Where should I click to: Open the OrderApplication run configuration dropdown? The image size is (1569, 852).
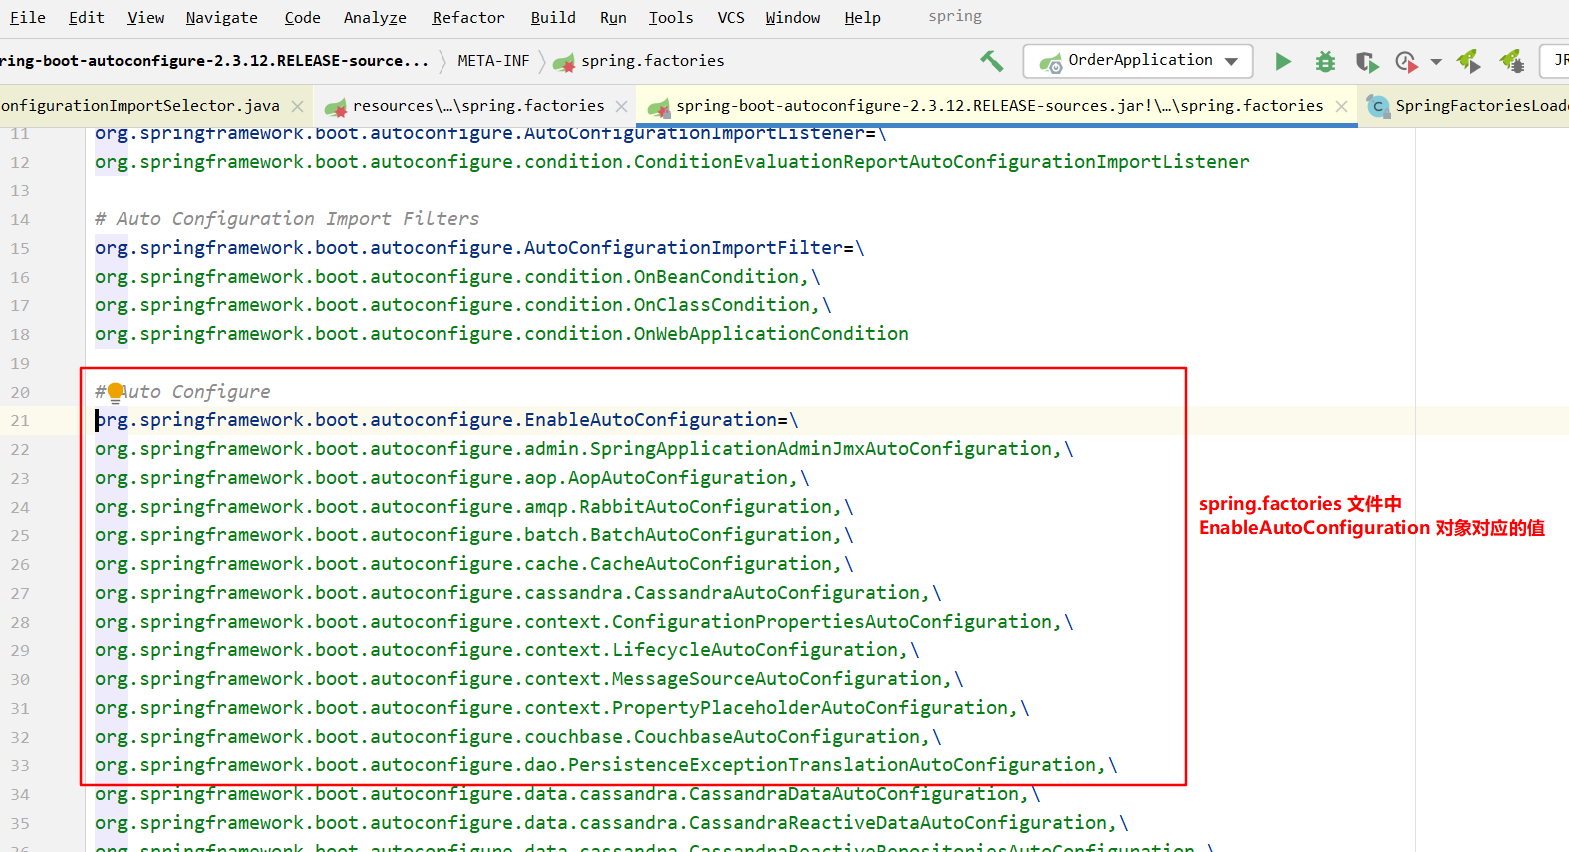(1138, 61)
